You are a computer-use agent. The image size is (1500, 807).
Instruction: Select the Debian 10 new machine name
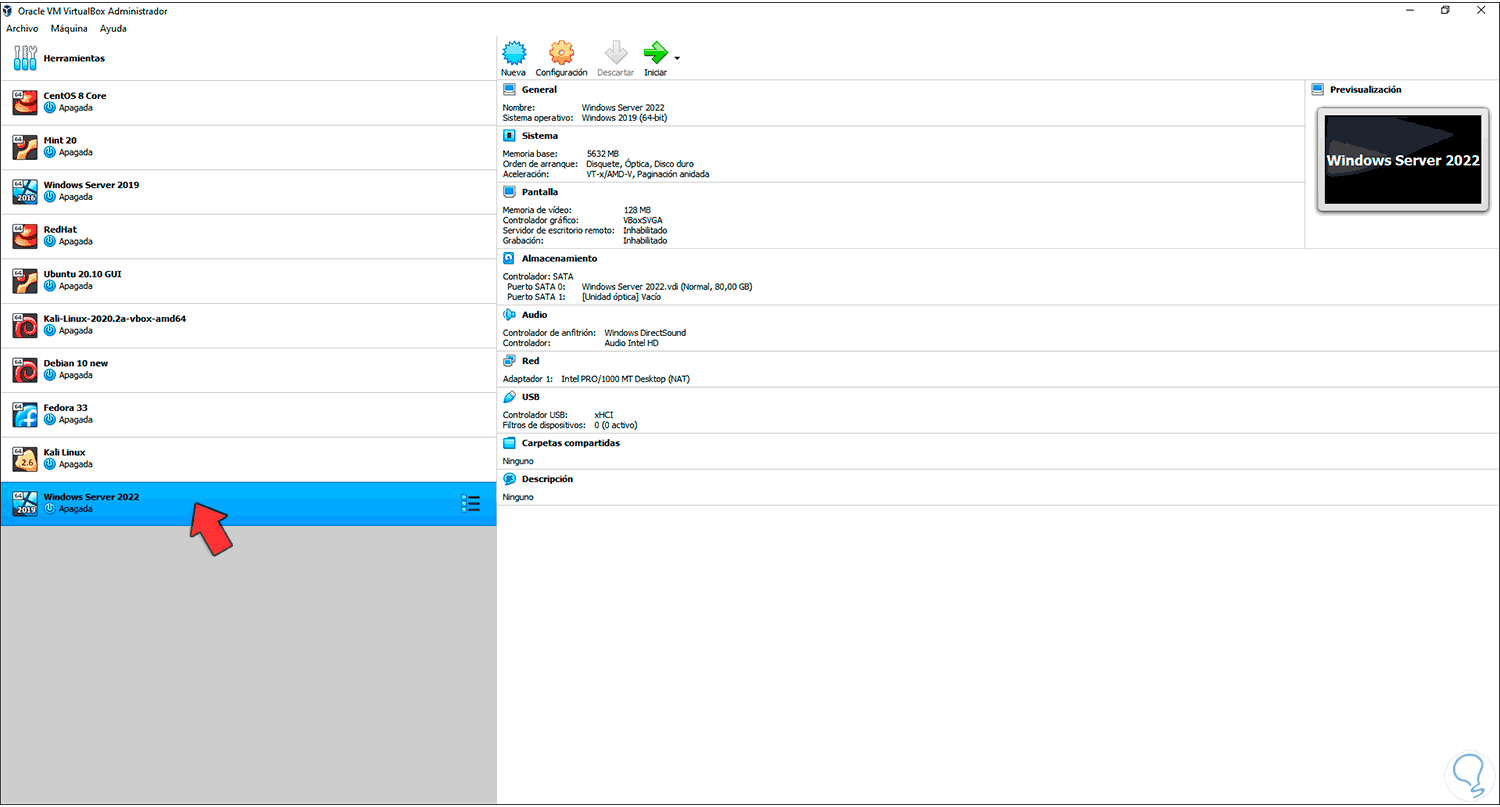click(76, 363)
